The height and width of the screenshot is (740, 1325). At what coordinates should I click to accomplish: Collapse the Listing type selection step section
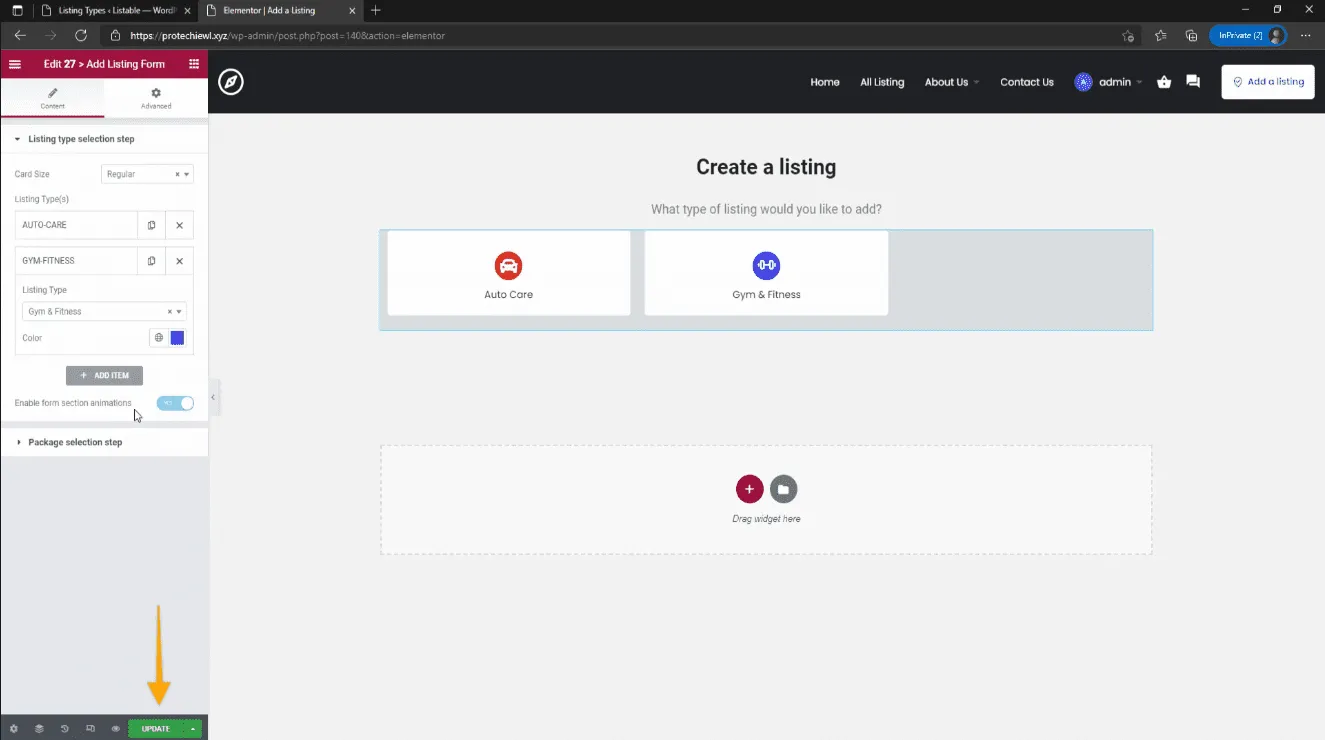(x=81, y=139)
